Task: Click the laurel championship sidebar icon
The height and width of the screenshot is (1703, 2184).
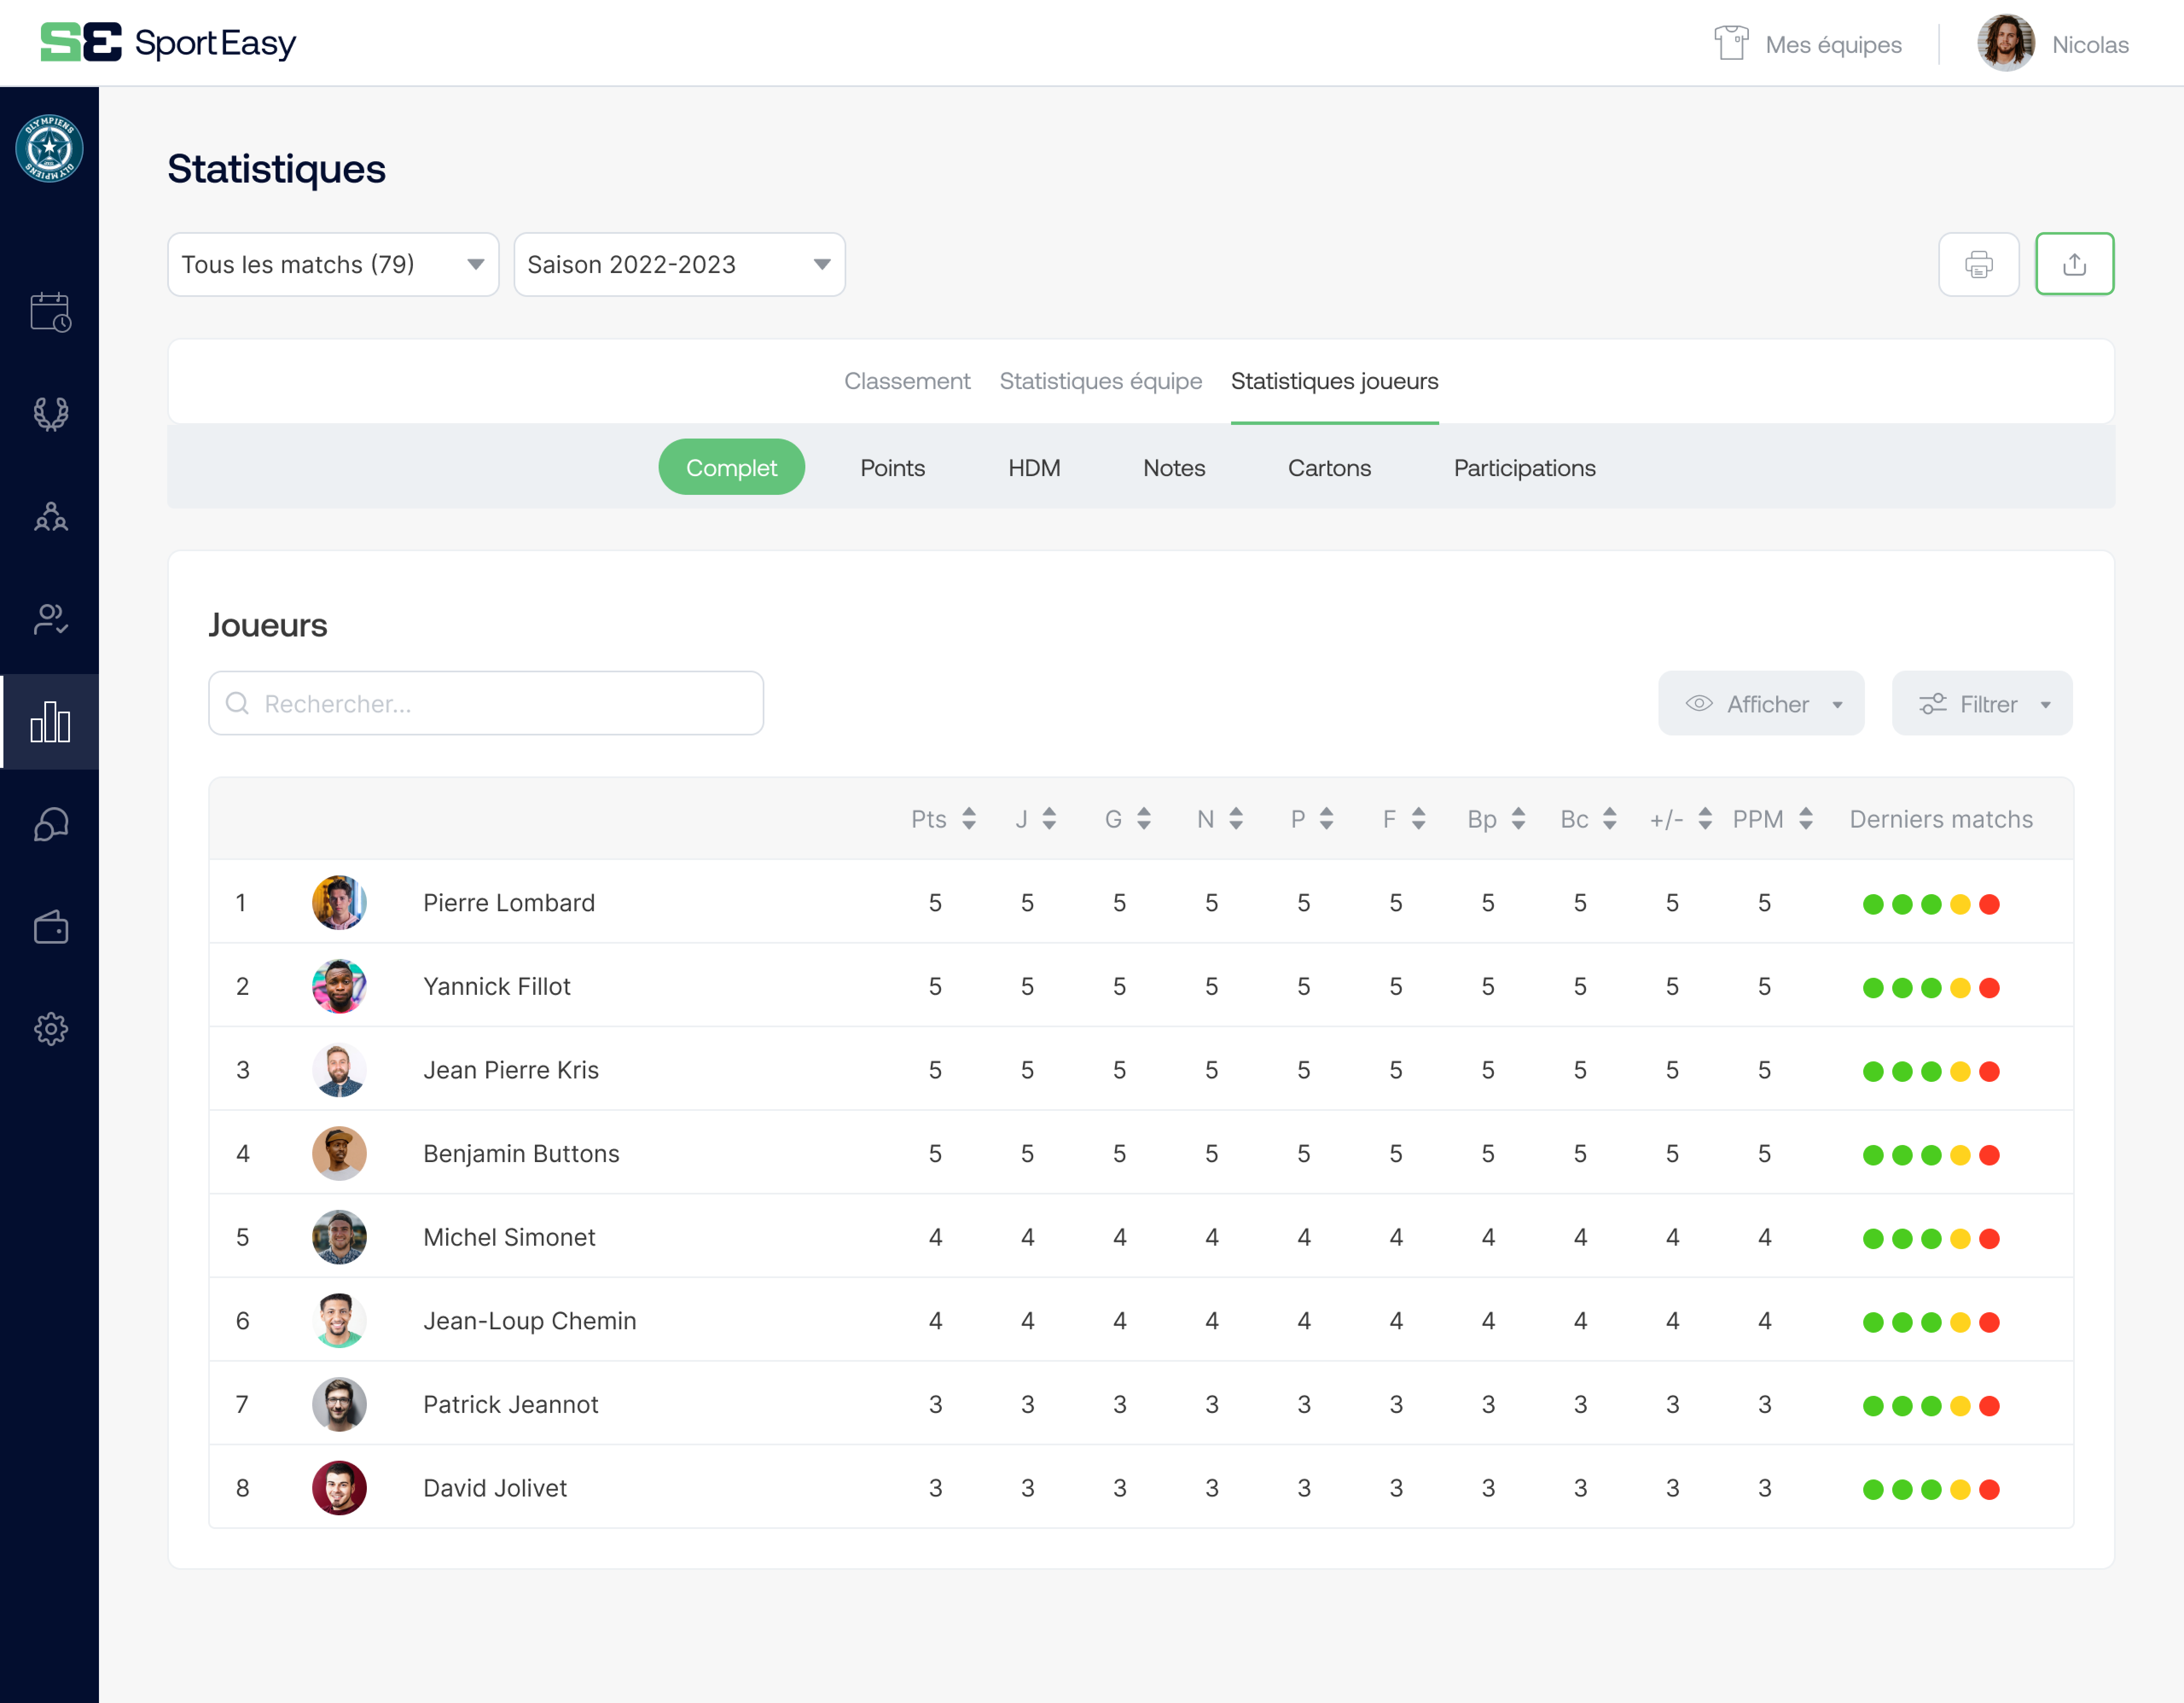Action: 50,414
